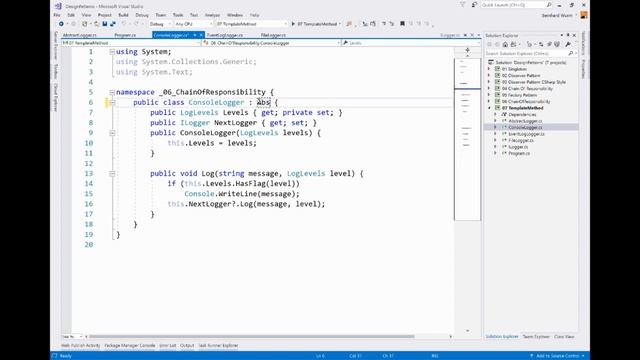The width and height of the screenshot is (640, 360).
Task: Open the View menu
Action: tap(86, 15)
